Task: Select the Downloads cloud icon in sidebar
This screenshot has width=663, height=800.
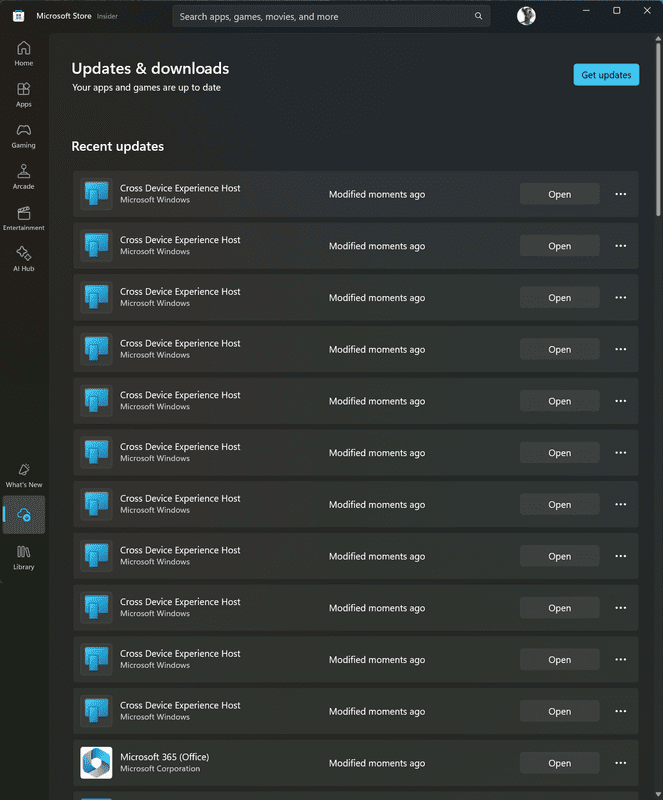Action: (23, 515)
